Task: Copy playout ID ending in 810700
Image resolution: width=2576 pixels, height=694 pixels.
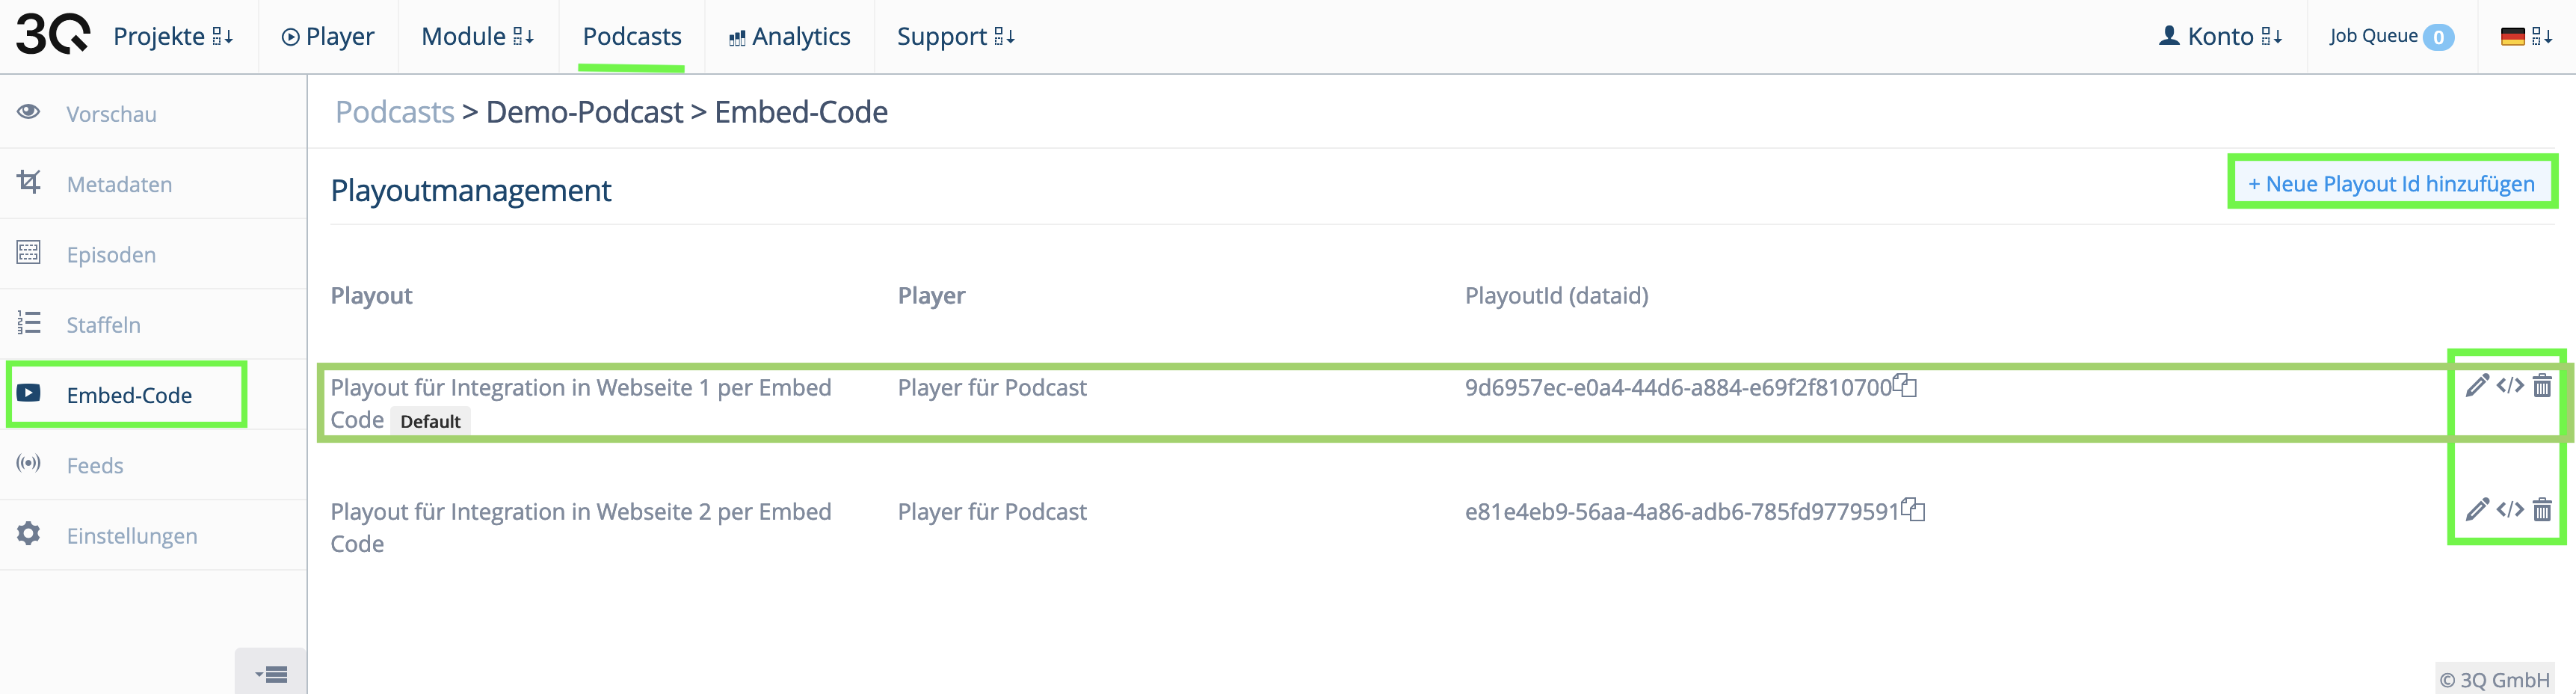Action: 1905,385
